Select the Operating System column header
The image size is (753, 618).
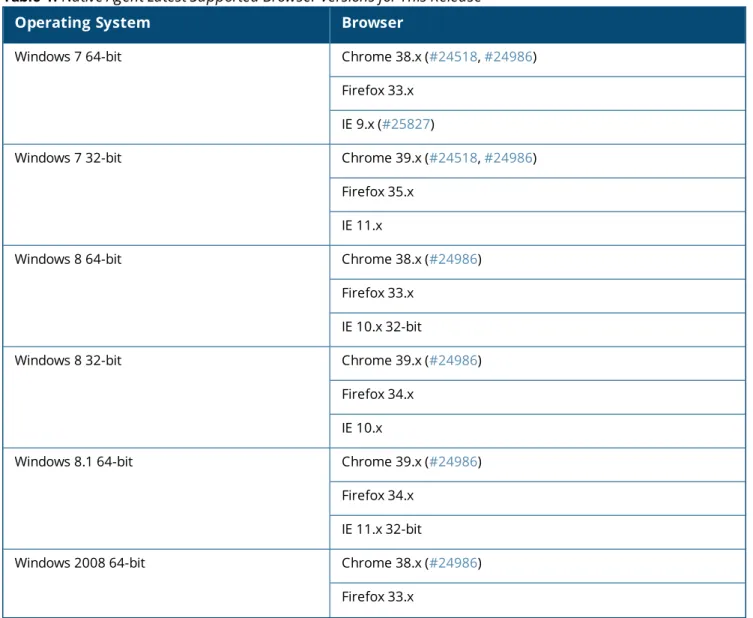(x=166, y=24)
